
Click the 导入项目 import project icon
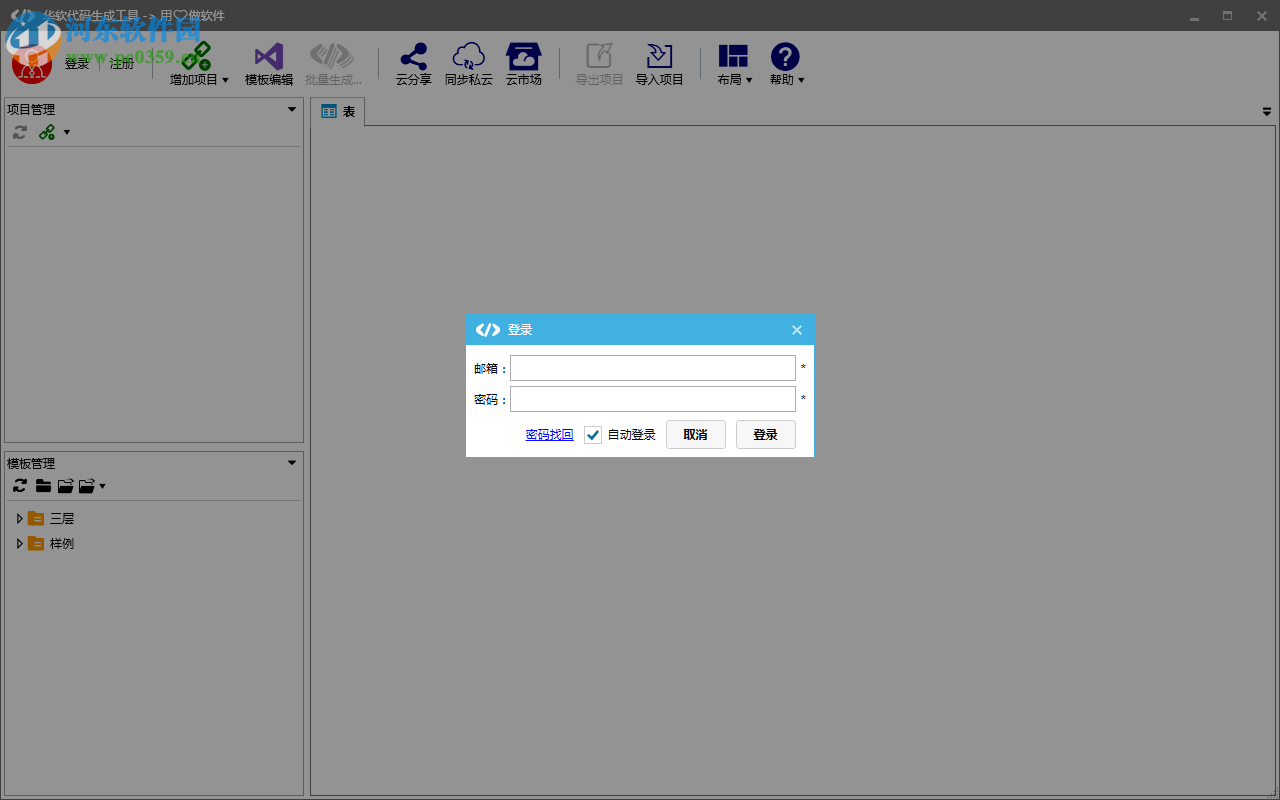[659, 57]
